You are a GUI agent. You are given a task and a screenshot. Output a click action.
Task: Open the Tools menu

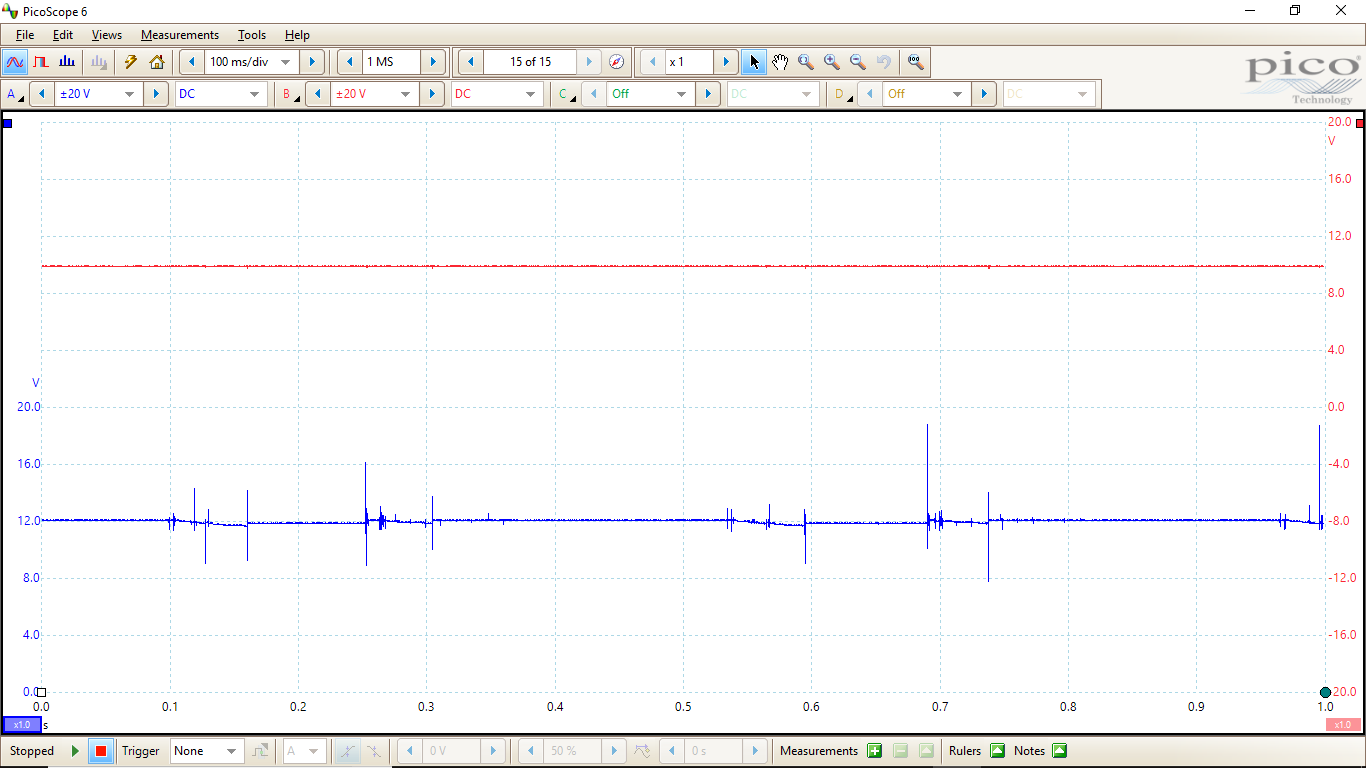(252, 35)
